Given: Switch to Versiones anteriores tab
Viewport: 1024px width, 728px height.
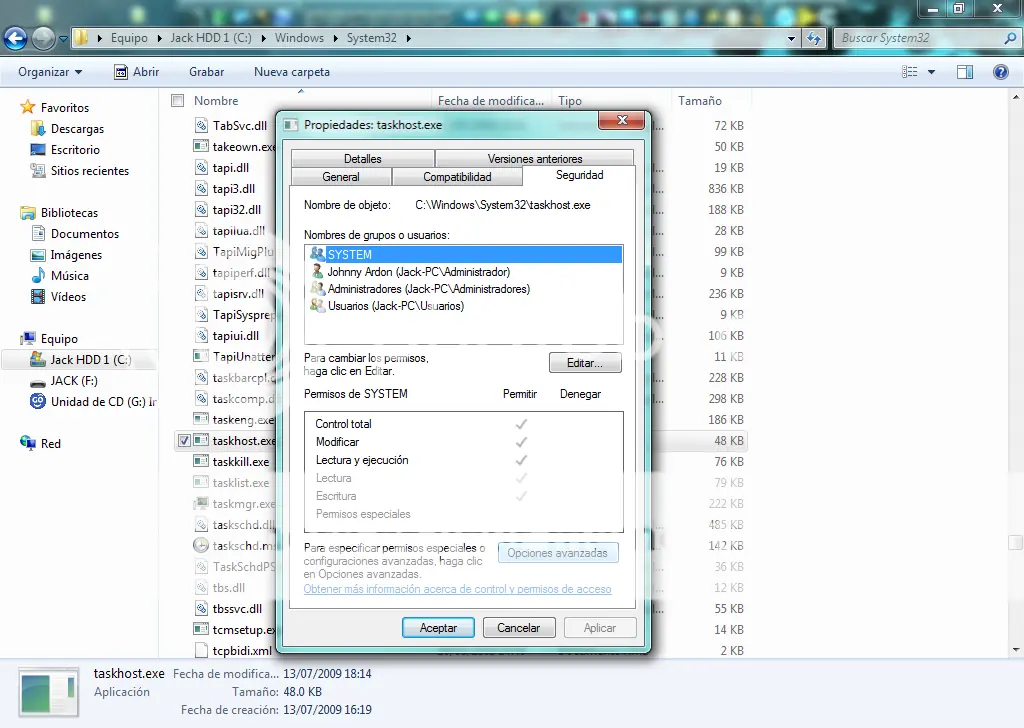Looking at the screenshot, I should click(x=535, y=159).
